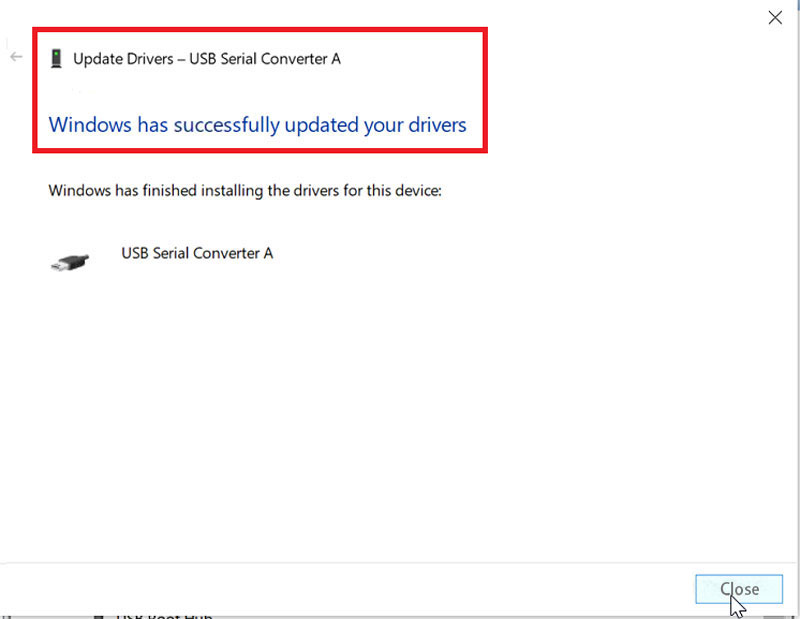800x619 pixels.
Task: Click the 'Update Drivers – USB Serial Converter A' title
Action: coord(207,59)
